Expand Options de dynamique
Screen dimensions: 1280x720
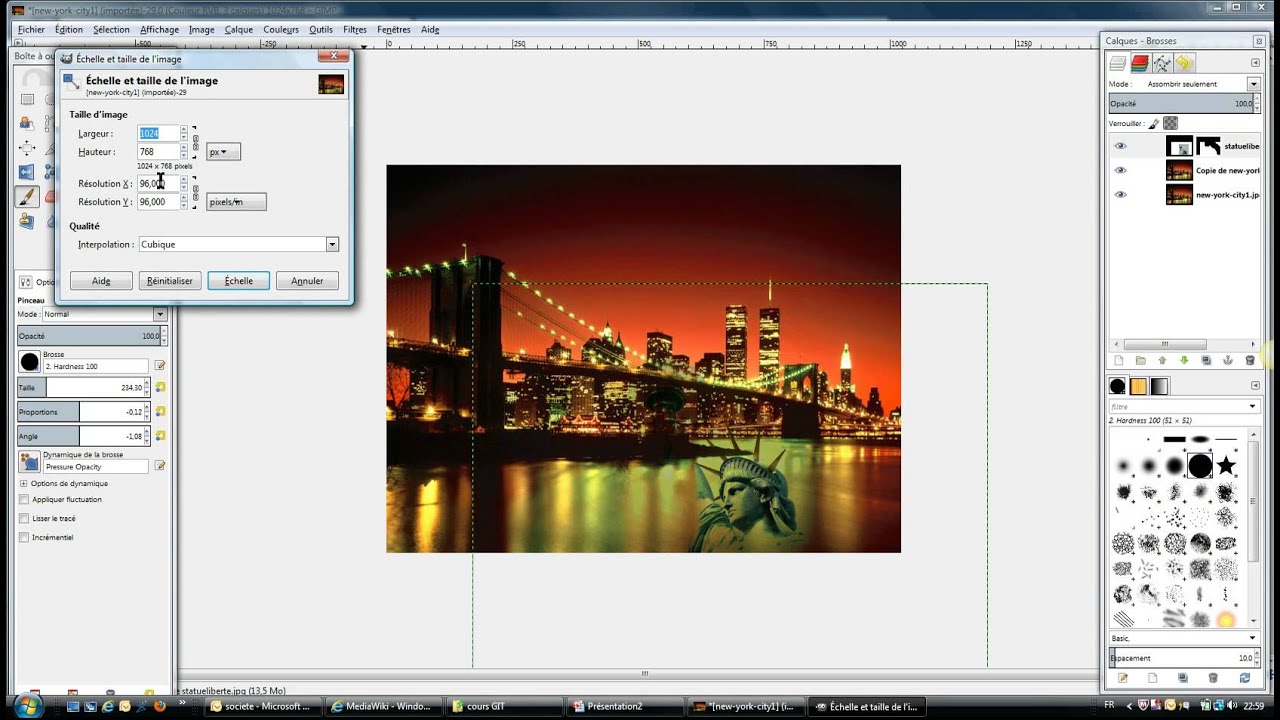click(x=23, y=483)
